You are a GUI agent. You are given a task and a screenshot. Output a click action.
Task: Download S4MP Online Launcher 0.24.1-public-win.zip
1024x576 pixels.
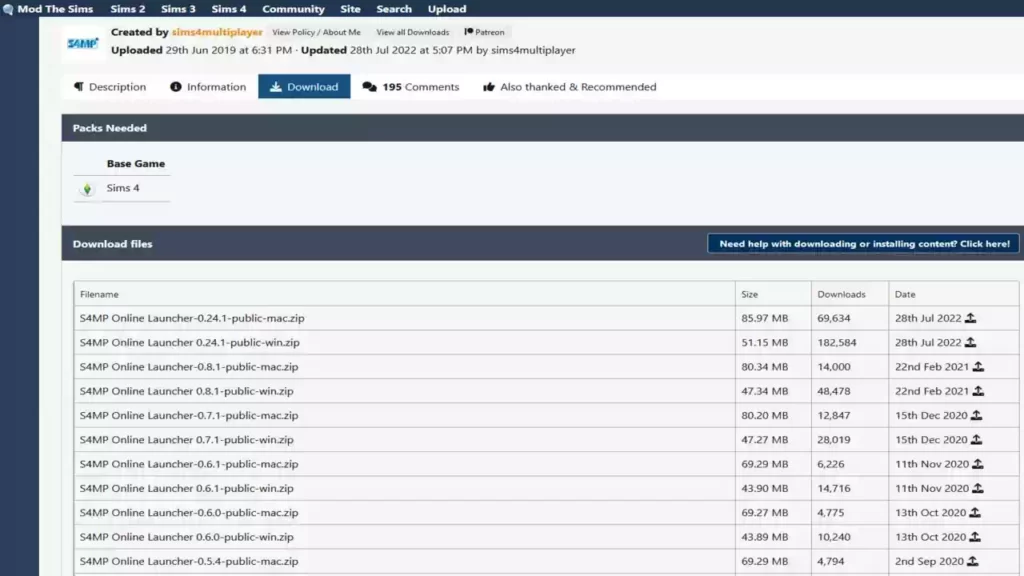pyautogui.click(x=189, y=343)
